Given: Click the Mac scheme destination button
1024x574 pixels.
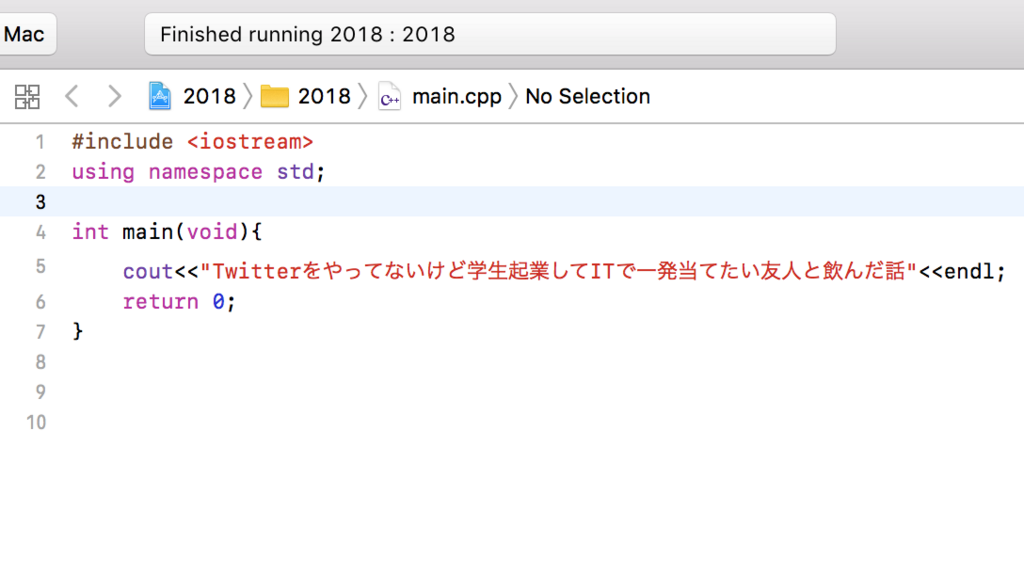Looking at the screenshot, I should pos(26,34).
